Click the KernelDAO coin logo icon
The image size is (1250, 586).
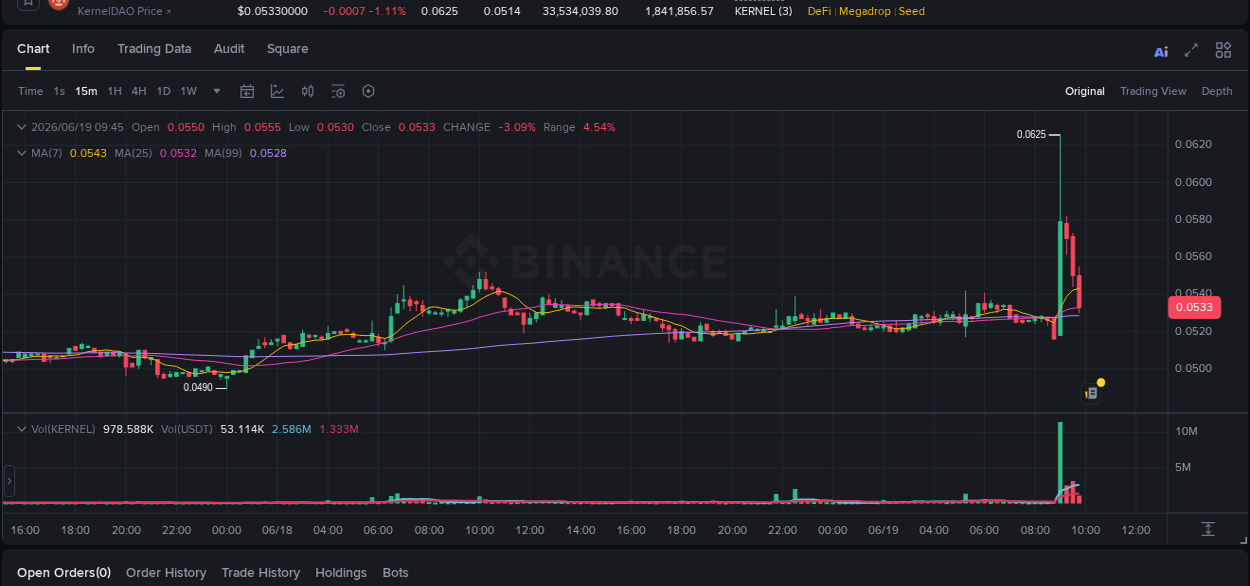(x=58, y=4)
